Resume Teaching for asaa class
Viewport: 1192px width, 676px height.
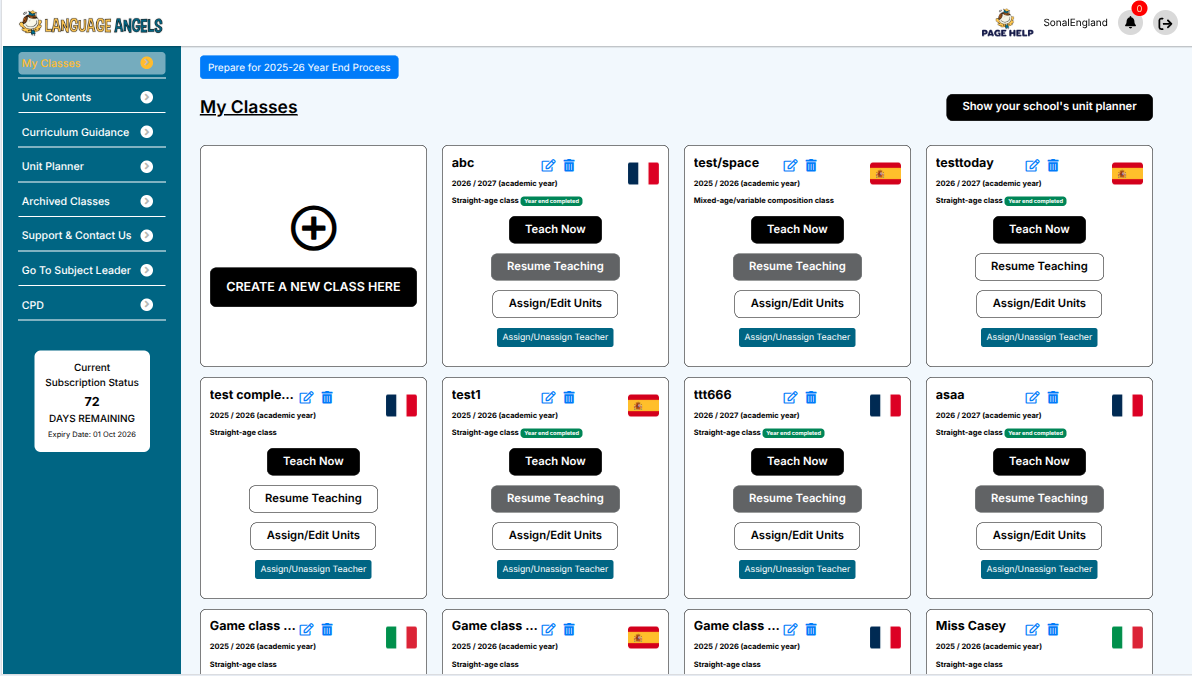[1039, 499]
